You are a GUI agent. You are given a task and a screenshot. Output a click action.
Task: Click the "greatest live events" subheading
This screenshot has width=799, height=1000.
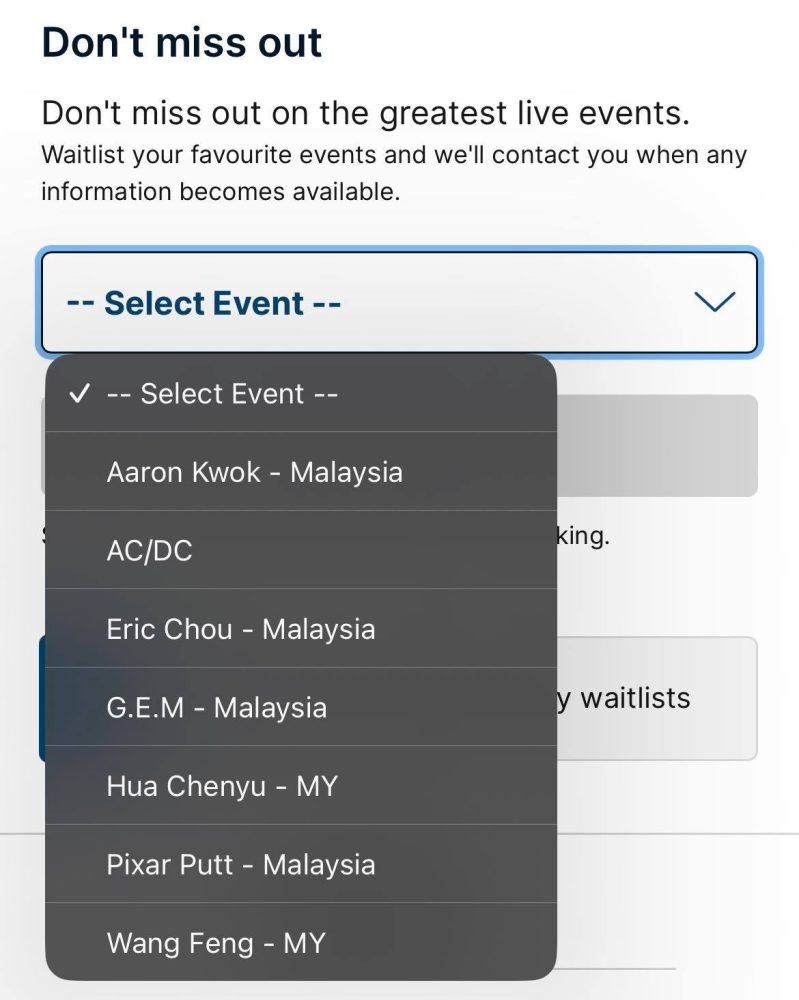[x=365, y=113]
